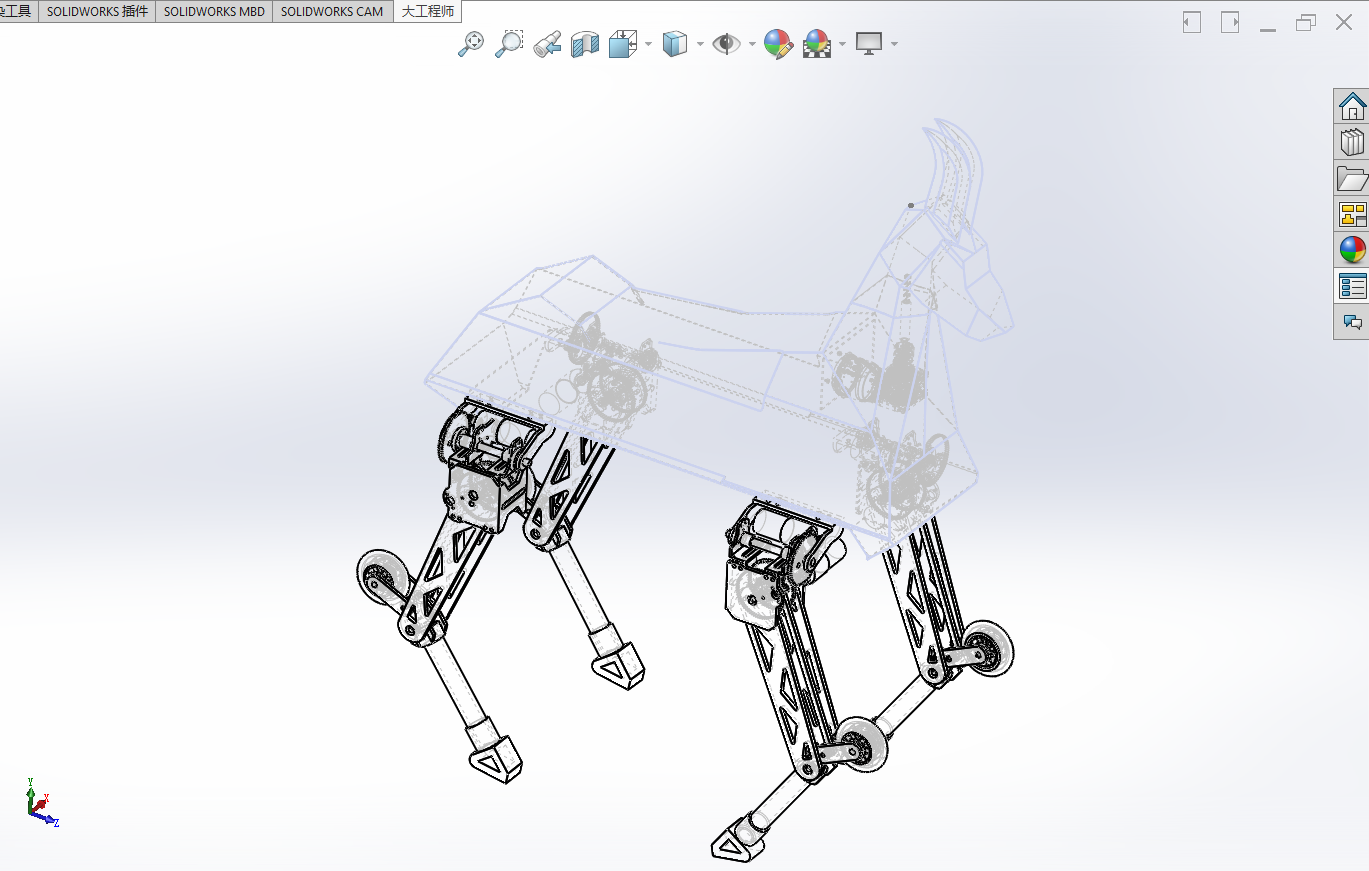Click the tile-right document window button
The height and width of the screenshot is (871, 1369).
[x=1230, y=22]
